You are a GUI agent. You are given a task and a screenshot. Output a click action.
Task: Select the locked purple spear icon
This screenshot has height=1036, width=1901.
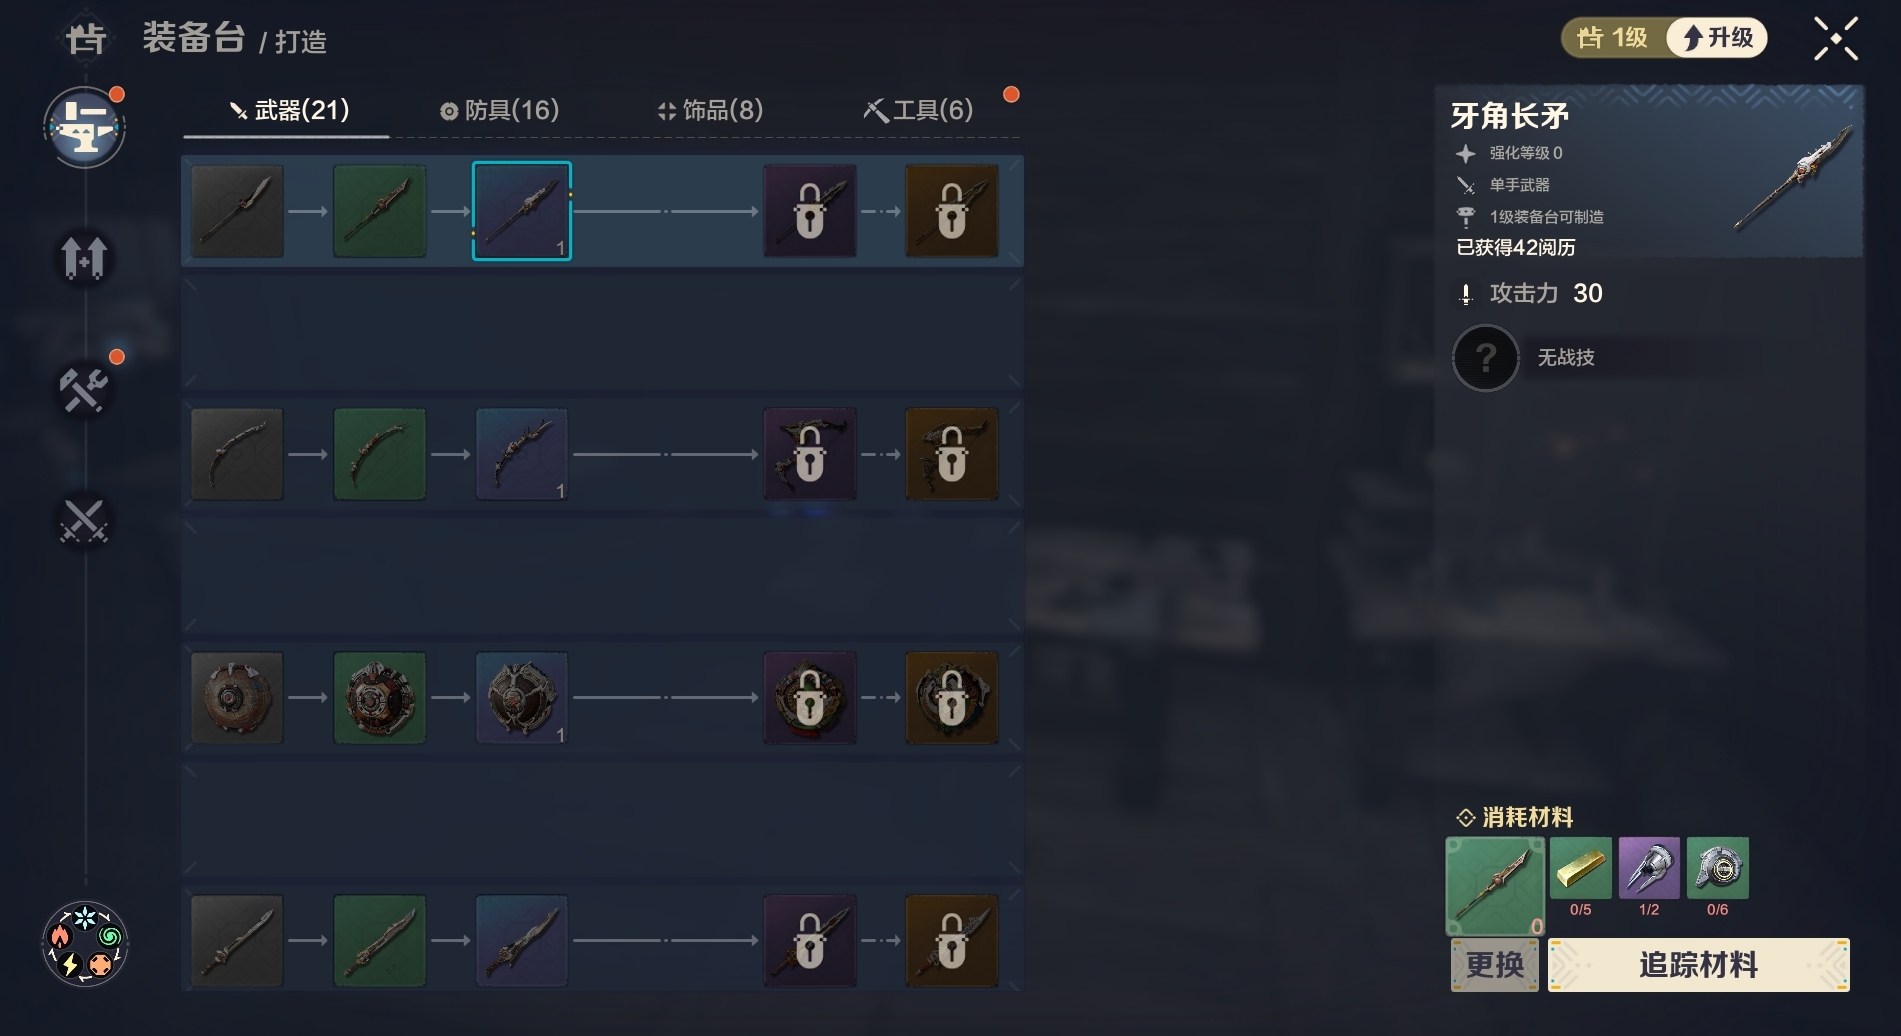tap(809, 211)
